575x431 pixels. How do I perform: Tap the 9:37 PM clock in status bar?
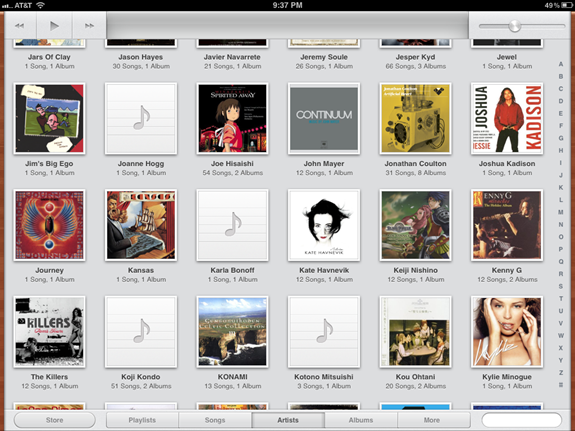pyautogui.click(x=288, y=5)
